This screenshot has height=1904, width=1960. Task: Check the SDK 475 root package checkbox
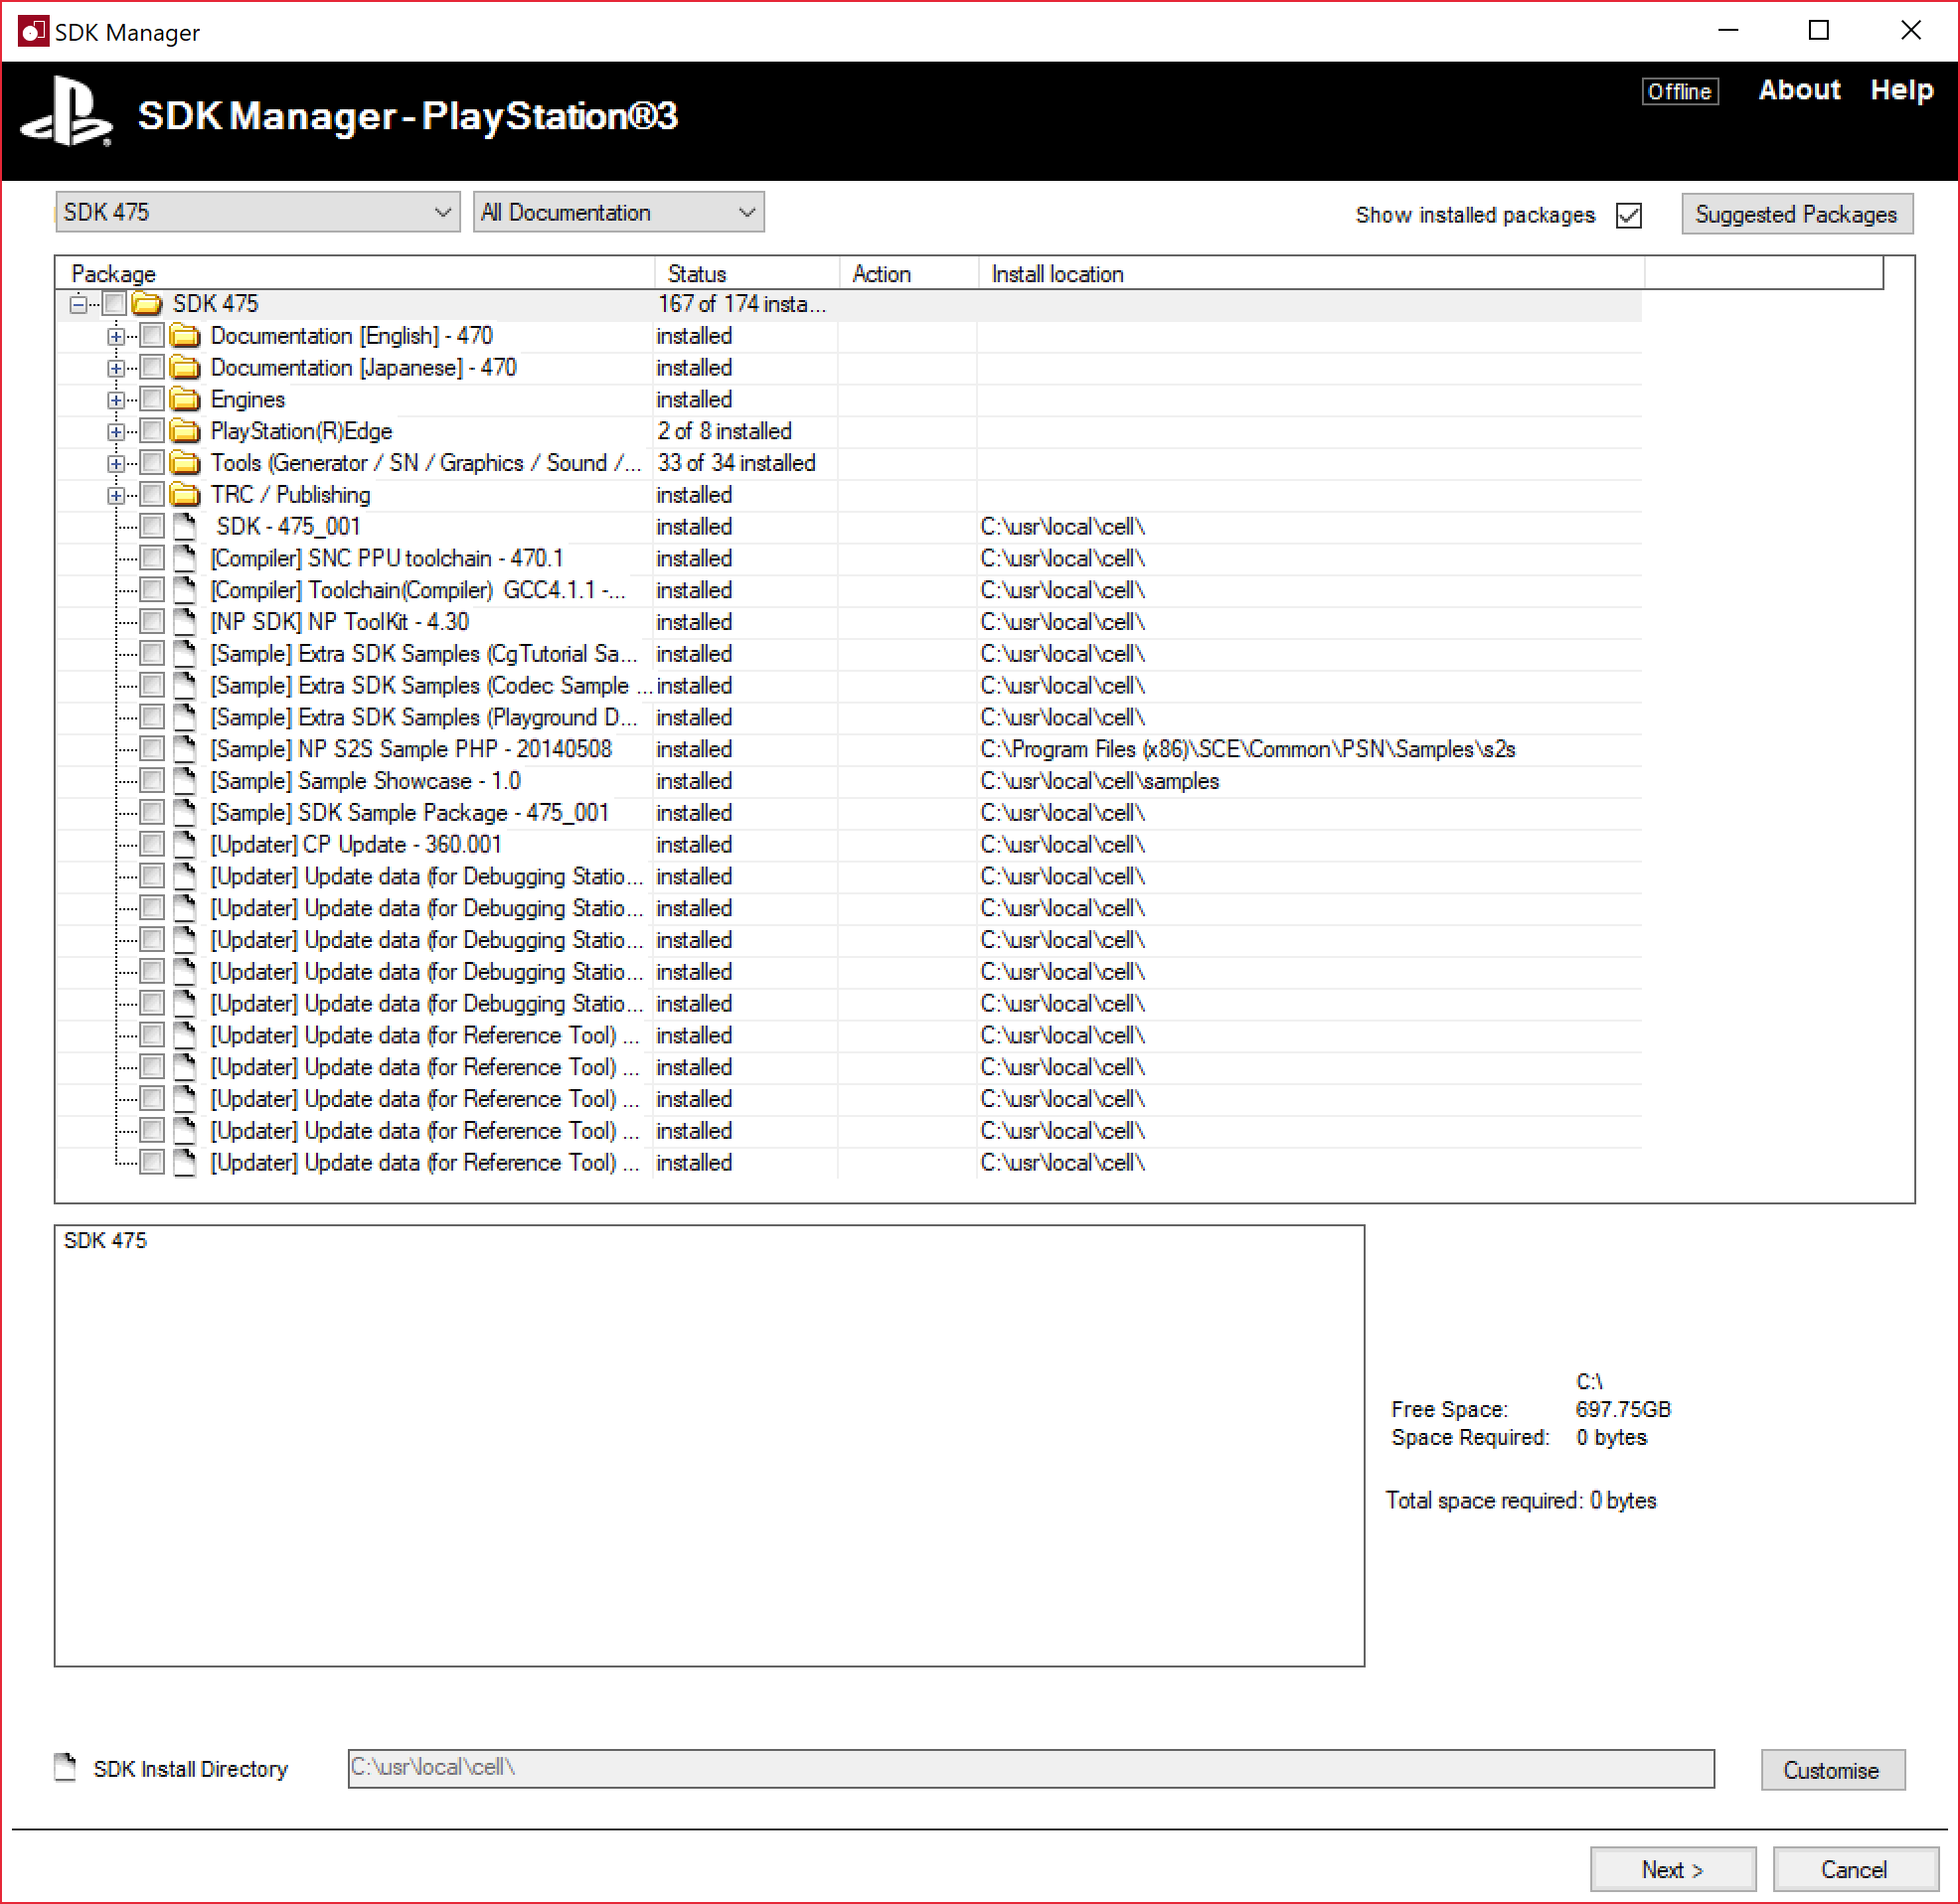[x=114, y=303]
